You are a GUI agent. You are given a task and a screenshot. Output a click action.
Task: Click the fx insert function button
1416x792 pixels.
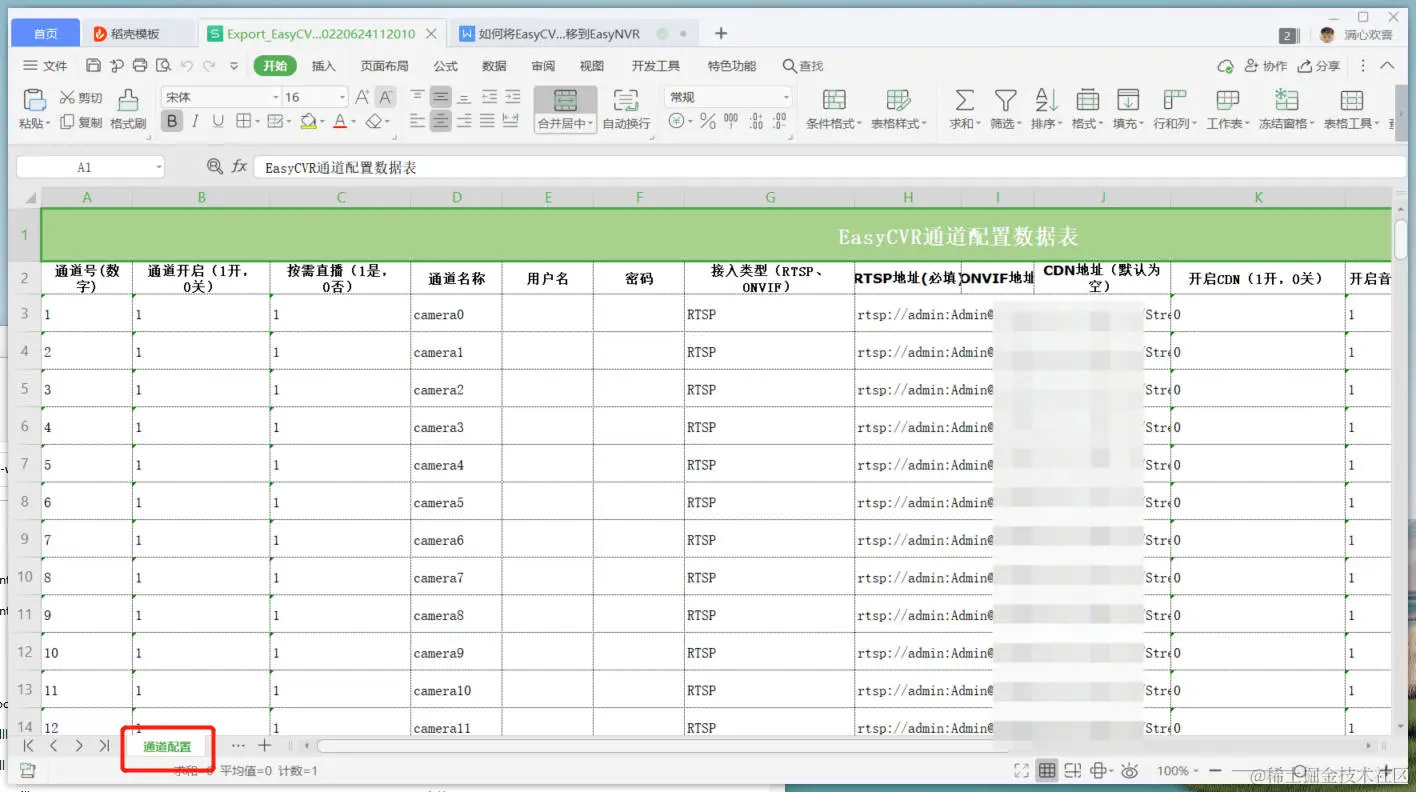click(239, 167)
